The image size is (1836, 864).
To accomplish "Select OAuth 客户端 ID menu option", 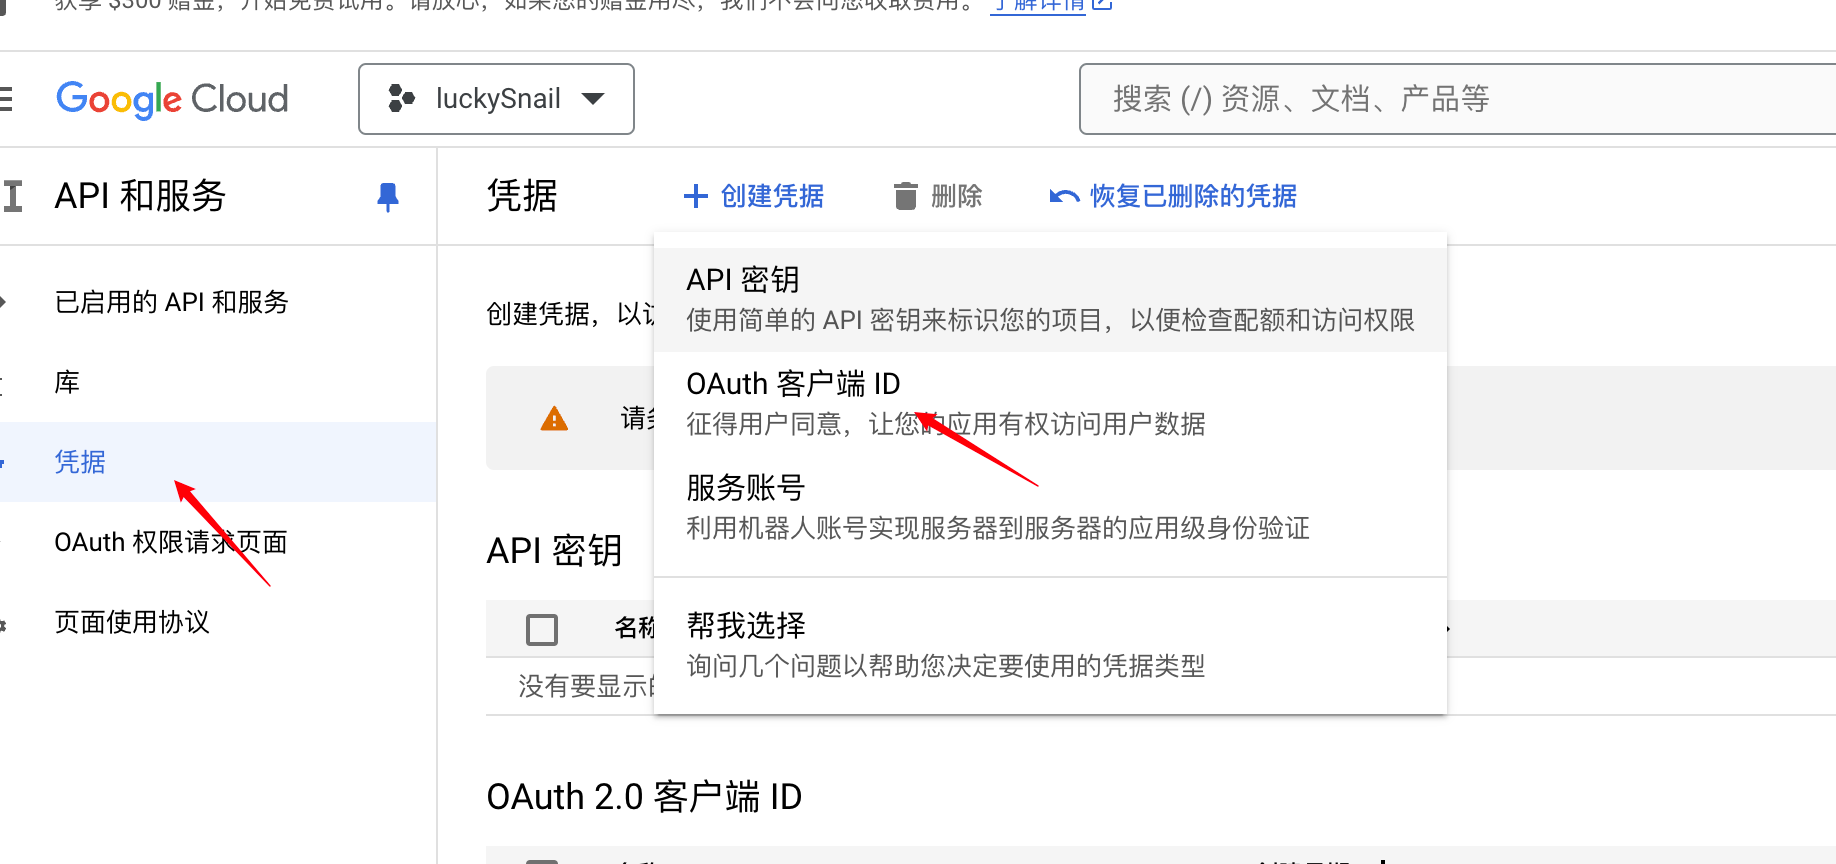I will click(1050, 403).
